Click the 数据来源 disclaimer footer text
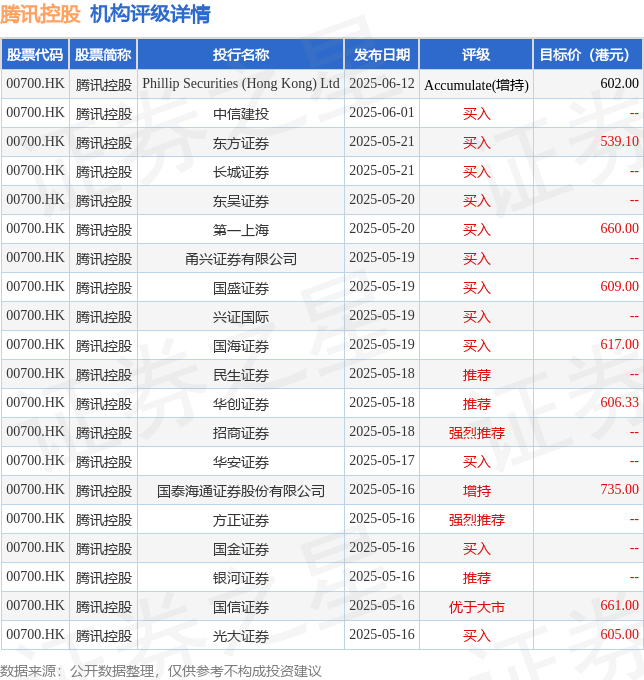Viewport: 644px width, 680px height. click(160, 671)
